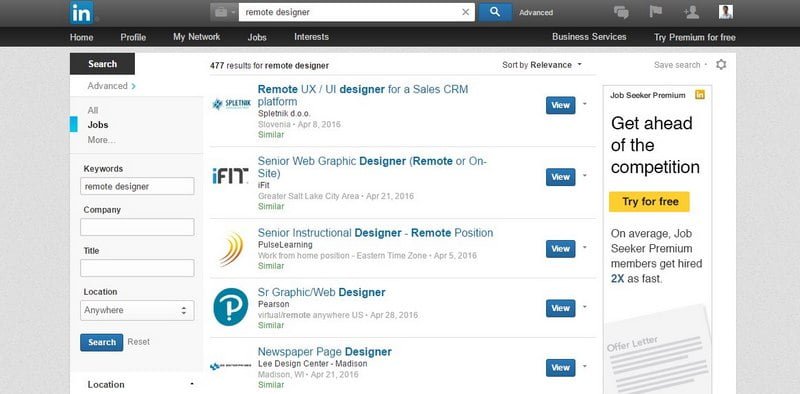Screen dimensions: 800x394
Task: Clear the search box with X icon
Action: pyautogui.click(x=465, y=12)
